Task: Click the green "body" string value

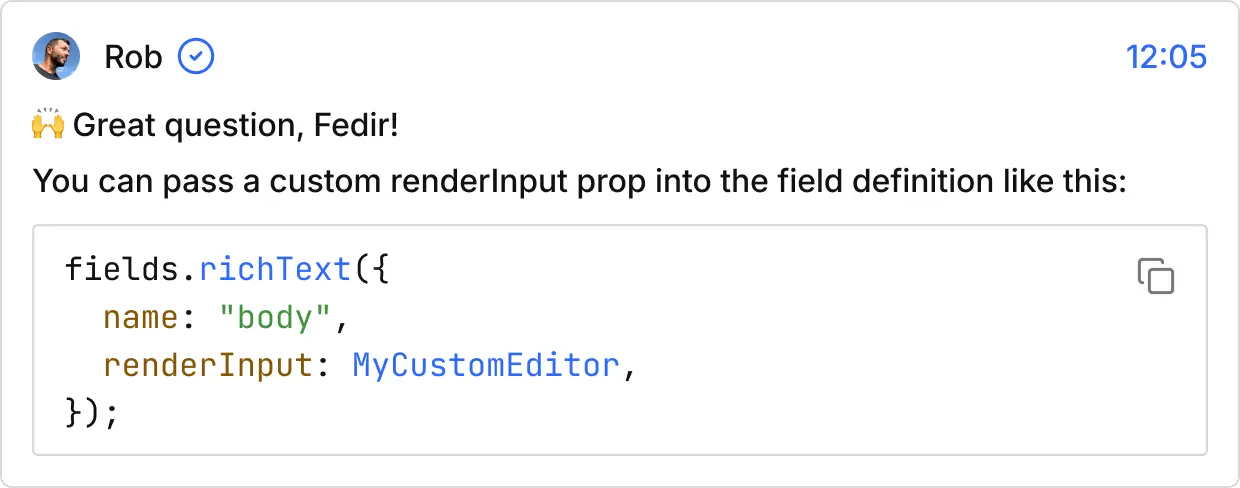Action: pos(277,319)
